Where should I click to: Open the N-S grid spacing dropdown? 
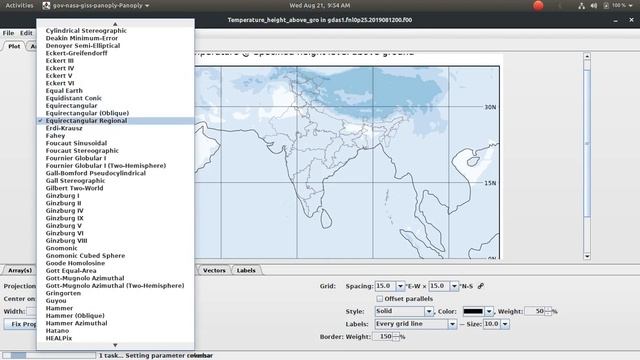[454, 286]
